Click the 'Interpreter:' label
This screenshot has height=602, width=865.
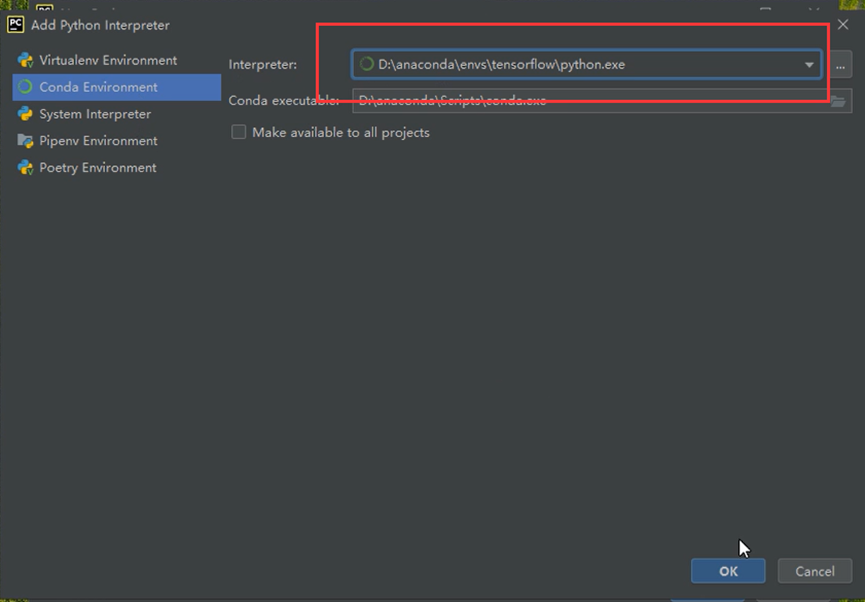pyautogui.click(x=263, y=65)
